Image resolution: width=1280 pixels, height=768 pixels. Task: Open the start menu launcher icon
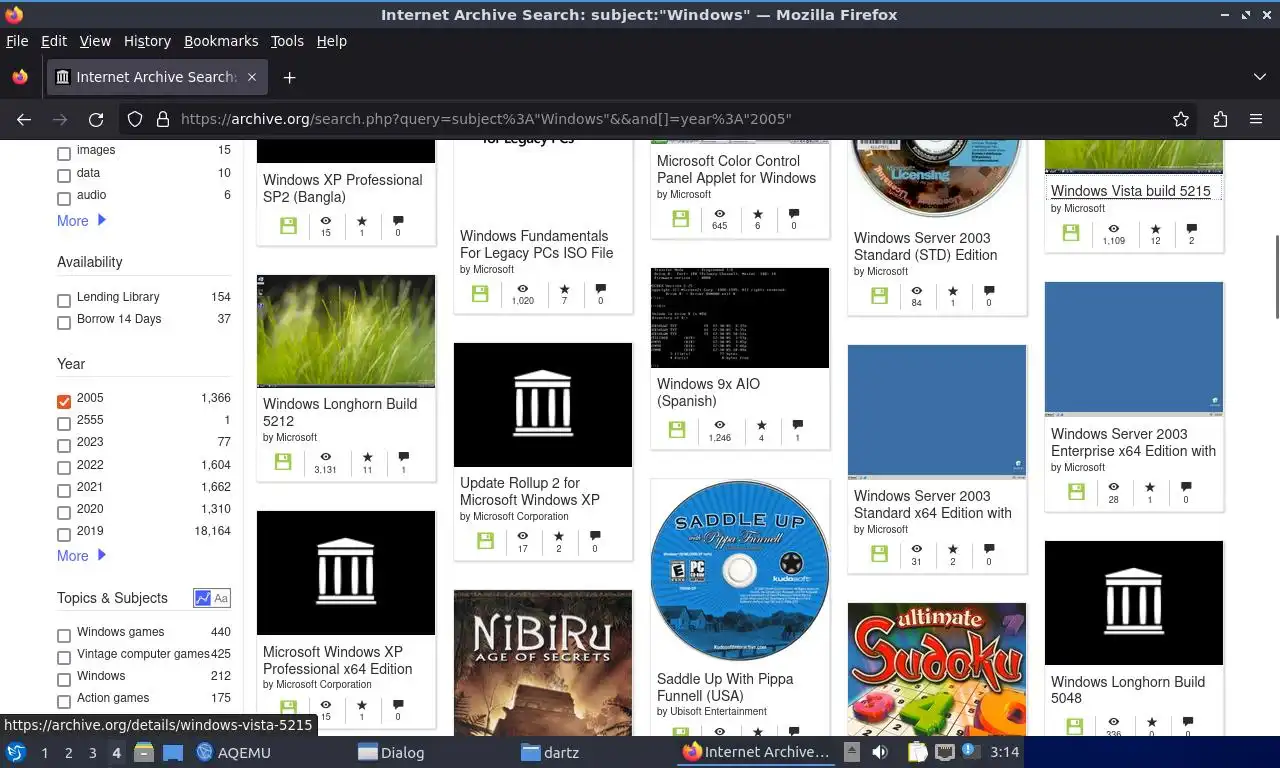tap(16, 753)
